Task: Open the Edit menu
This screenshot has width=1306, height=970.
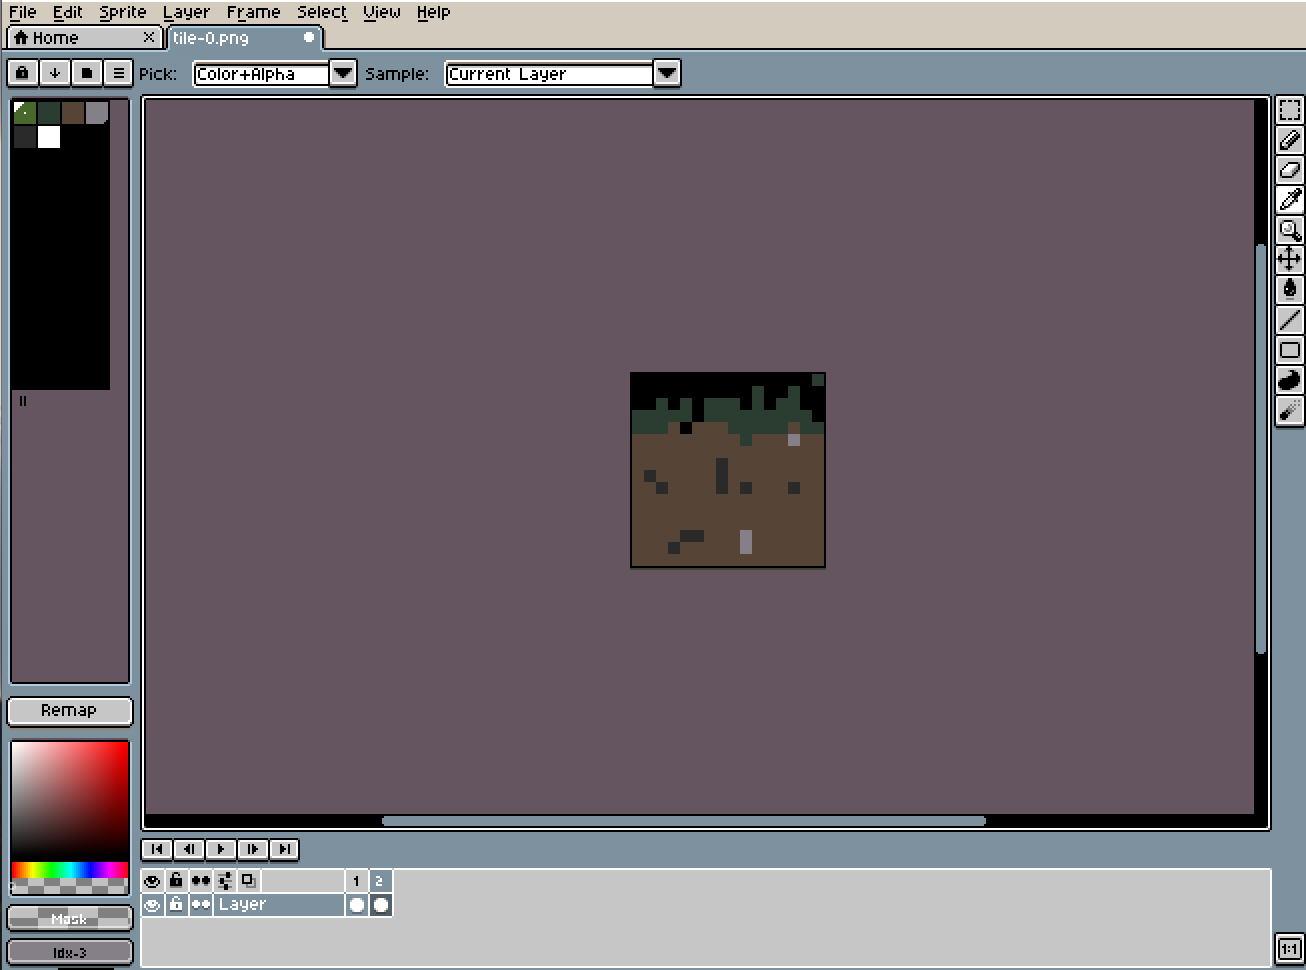Action: point(67,12)
